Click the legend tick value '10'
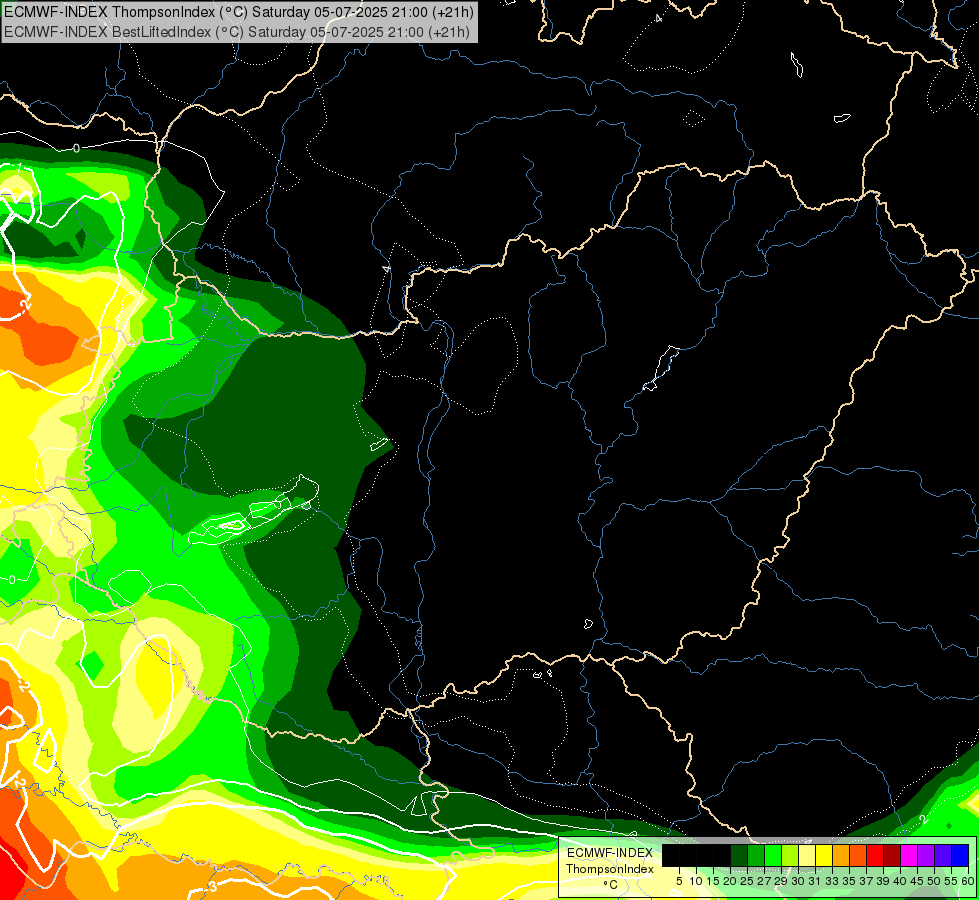This screenshot has width=979, height=900. [x=696, y=881]
